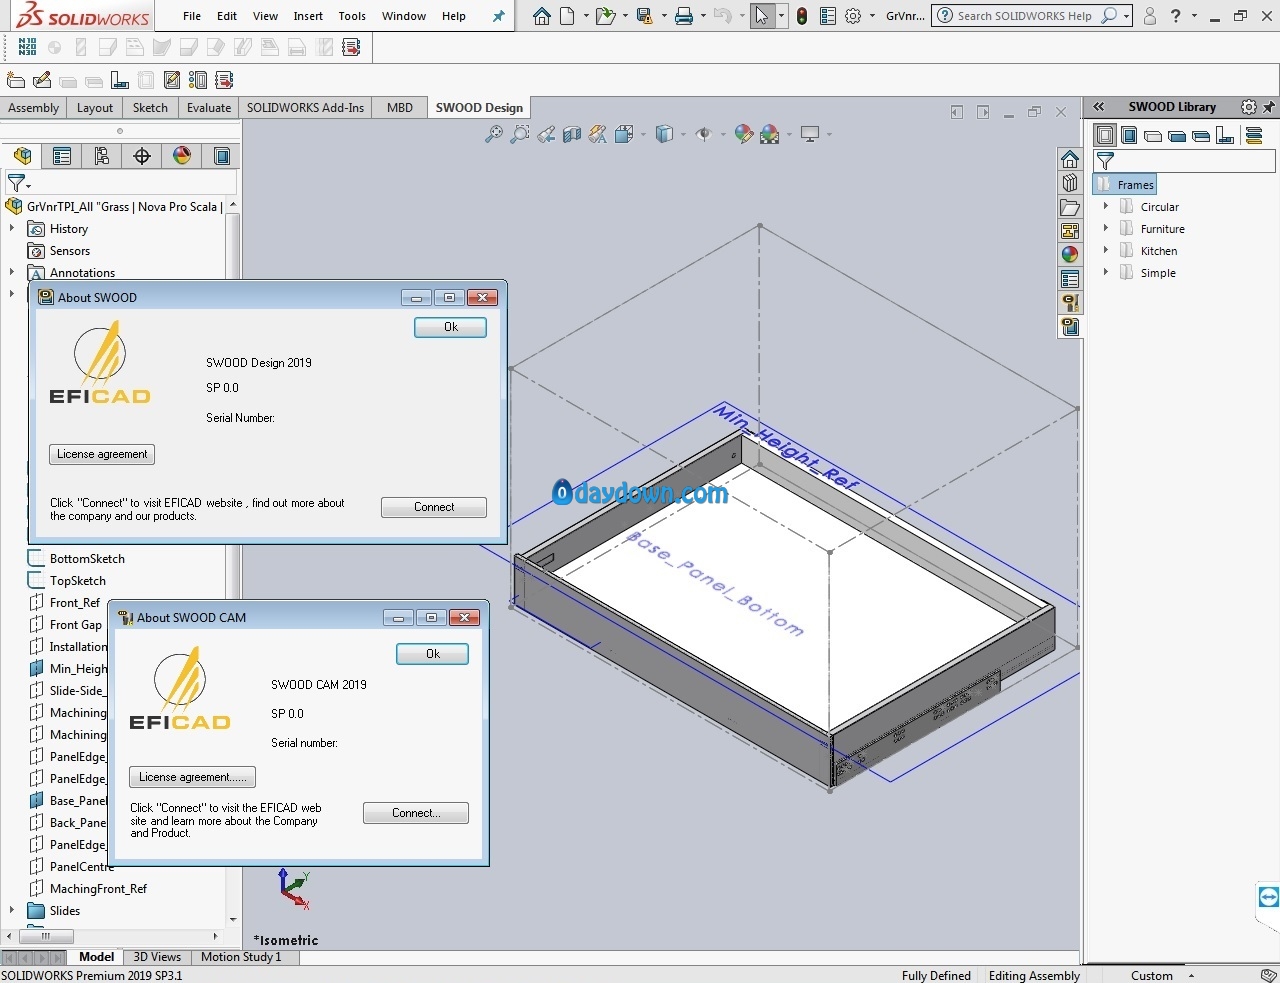This screenshot has height=983, width=1280.
Task: Open the File Properties list icon
Action: (x=827, y=16)
